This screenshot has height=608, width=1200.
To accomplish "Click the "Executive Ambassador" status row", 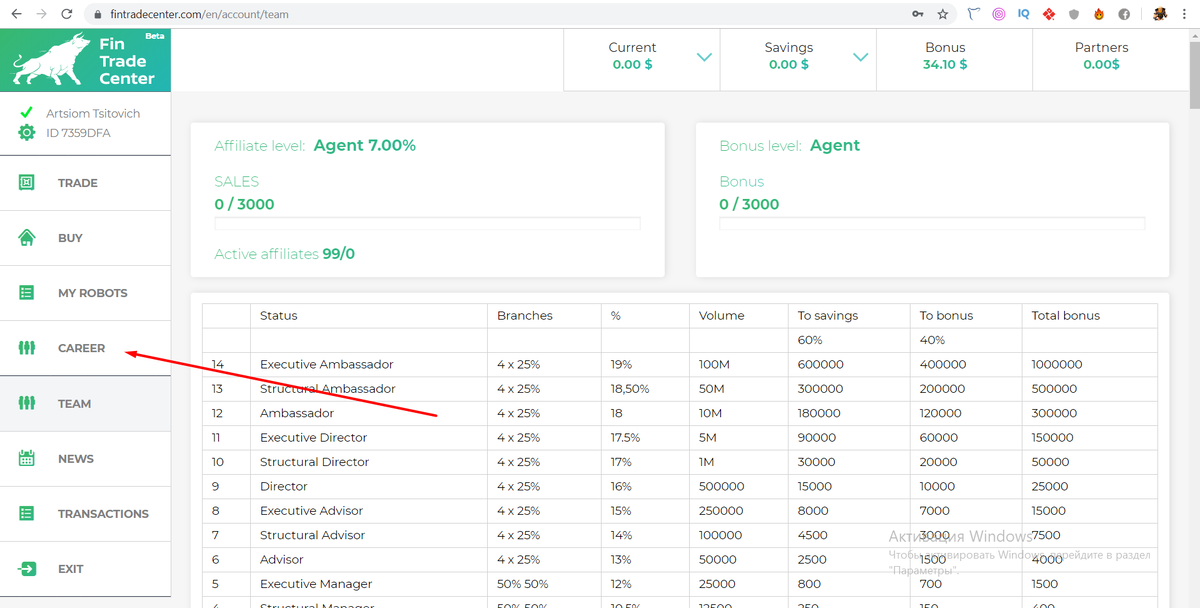I will 680,364.
